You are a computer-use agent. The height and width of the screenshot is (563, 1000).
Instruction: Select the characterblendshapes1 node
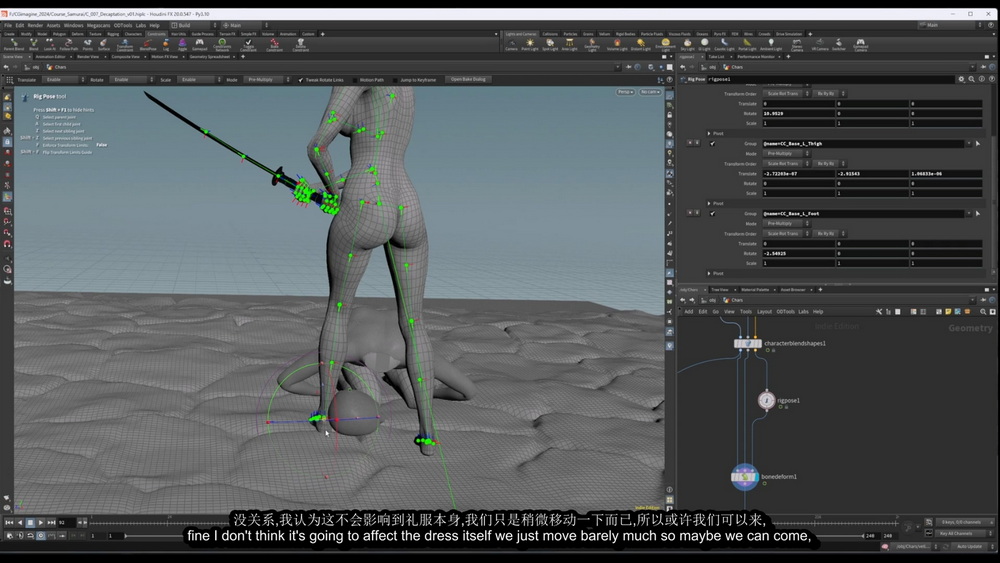point(747,344)
